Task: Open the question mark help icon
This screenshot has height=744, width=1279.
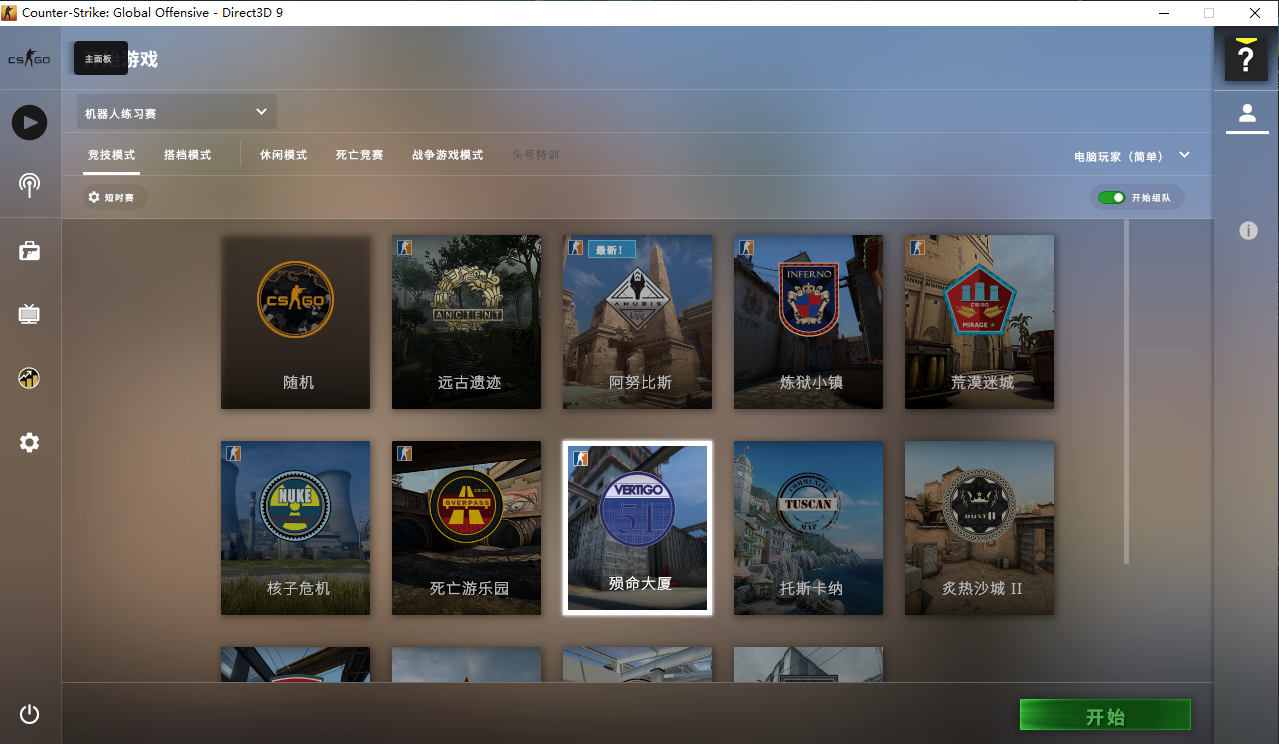Action: pyautogui.click(x=1246, y=60)
